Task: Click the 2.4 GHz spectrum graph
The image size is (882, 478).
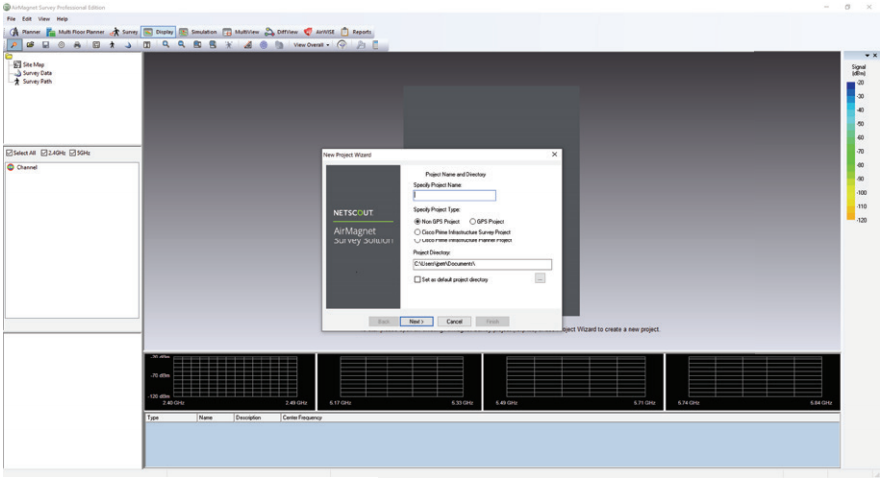Action: point(230,382)
